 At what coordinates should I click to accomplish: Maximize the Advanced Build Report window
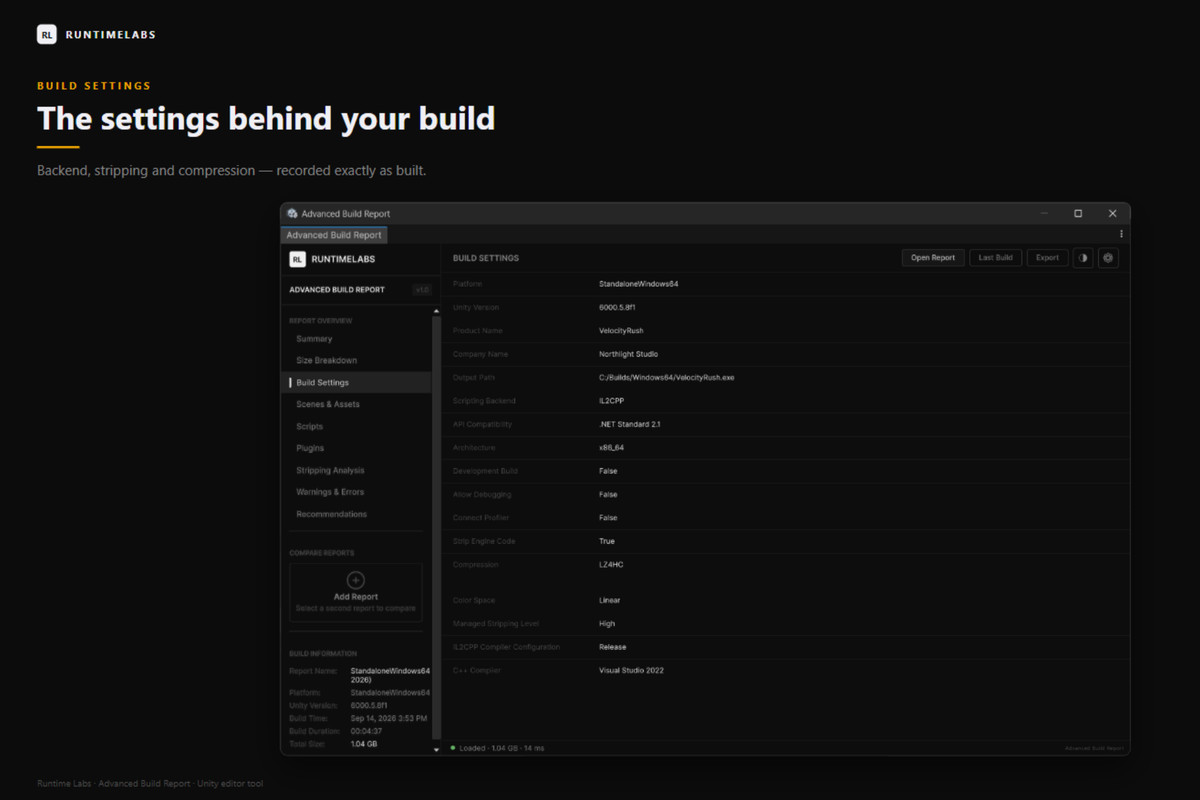tap(1078, 213)
